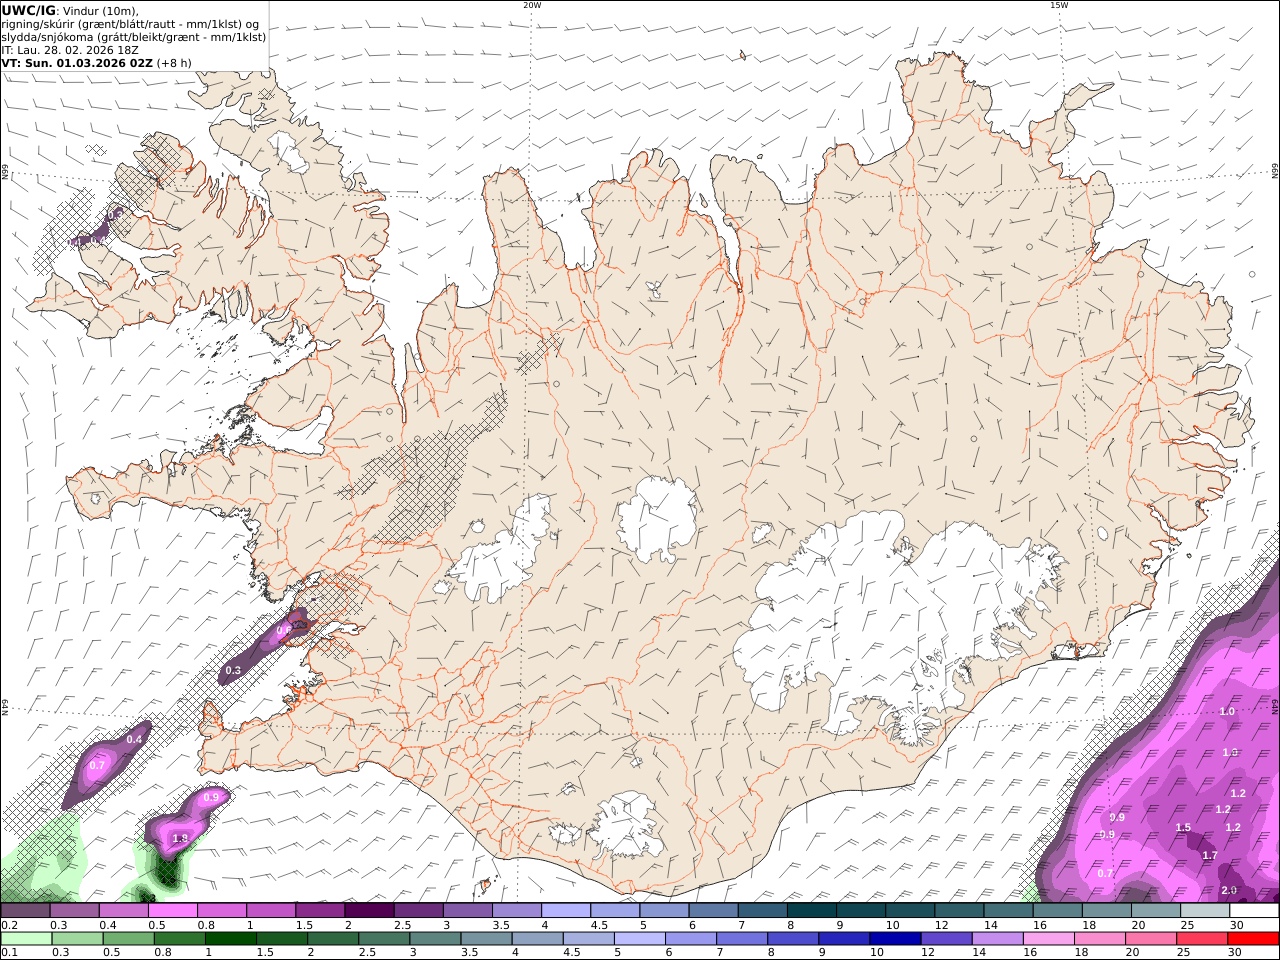Screen dimensions: 1280x960
Task: Pick top legend swatch between 4 and 4.5
Action: pyautogui.click(x=566, y=911)
